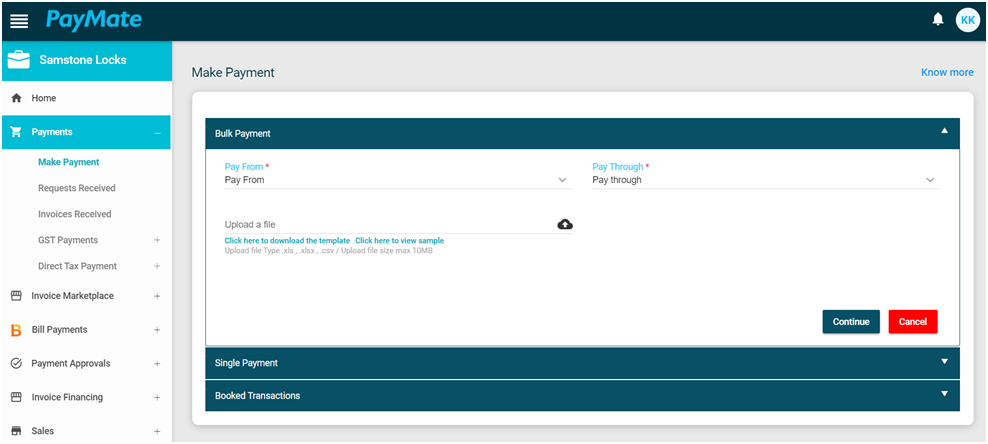
Task: Open Invoices Received page
Action: point(74,214)
